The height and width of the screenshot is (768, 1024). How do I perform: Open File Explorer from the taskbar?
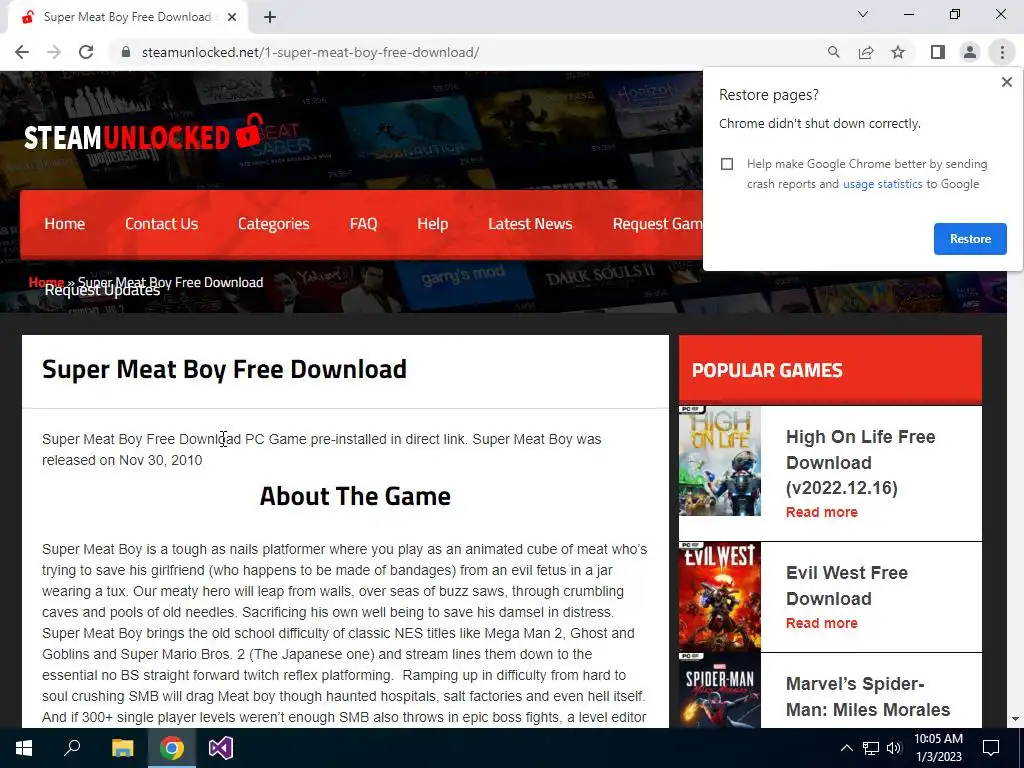tap(122, 748)
